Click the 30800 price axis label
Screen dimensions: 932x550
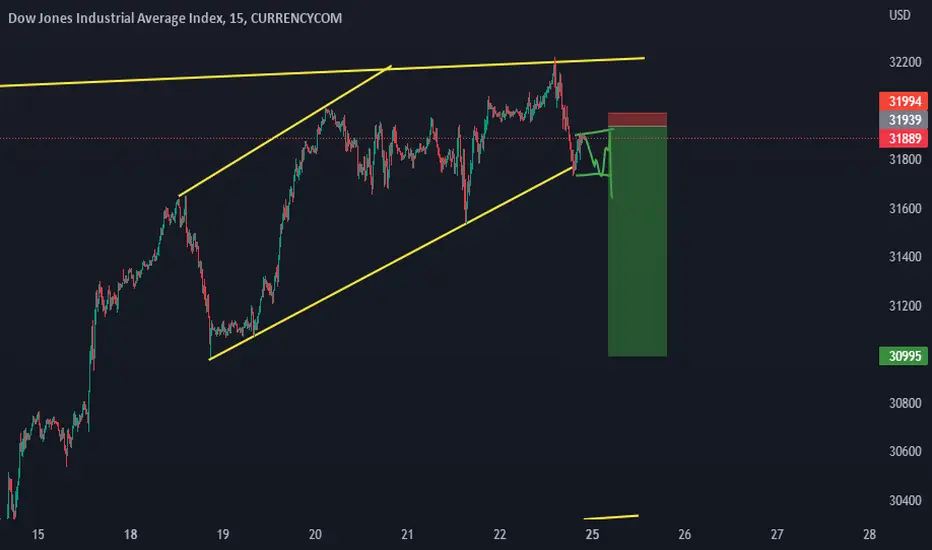coord(905,403)
